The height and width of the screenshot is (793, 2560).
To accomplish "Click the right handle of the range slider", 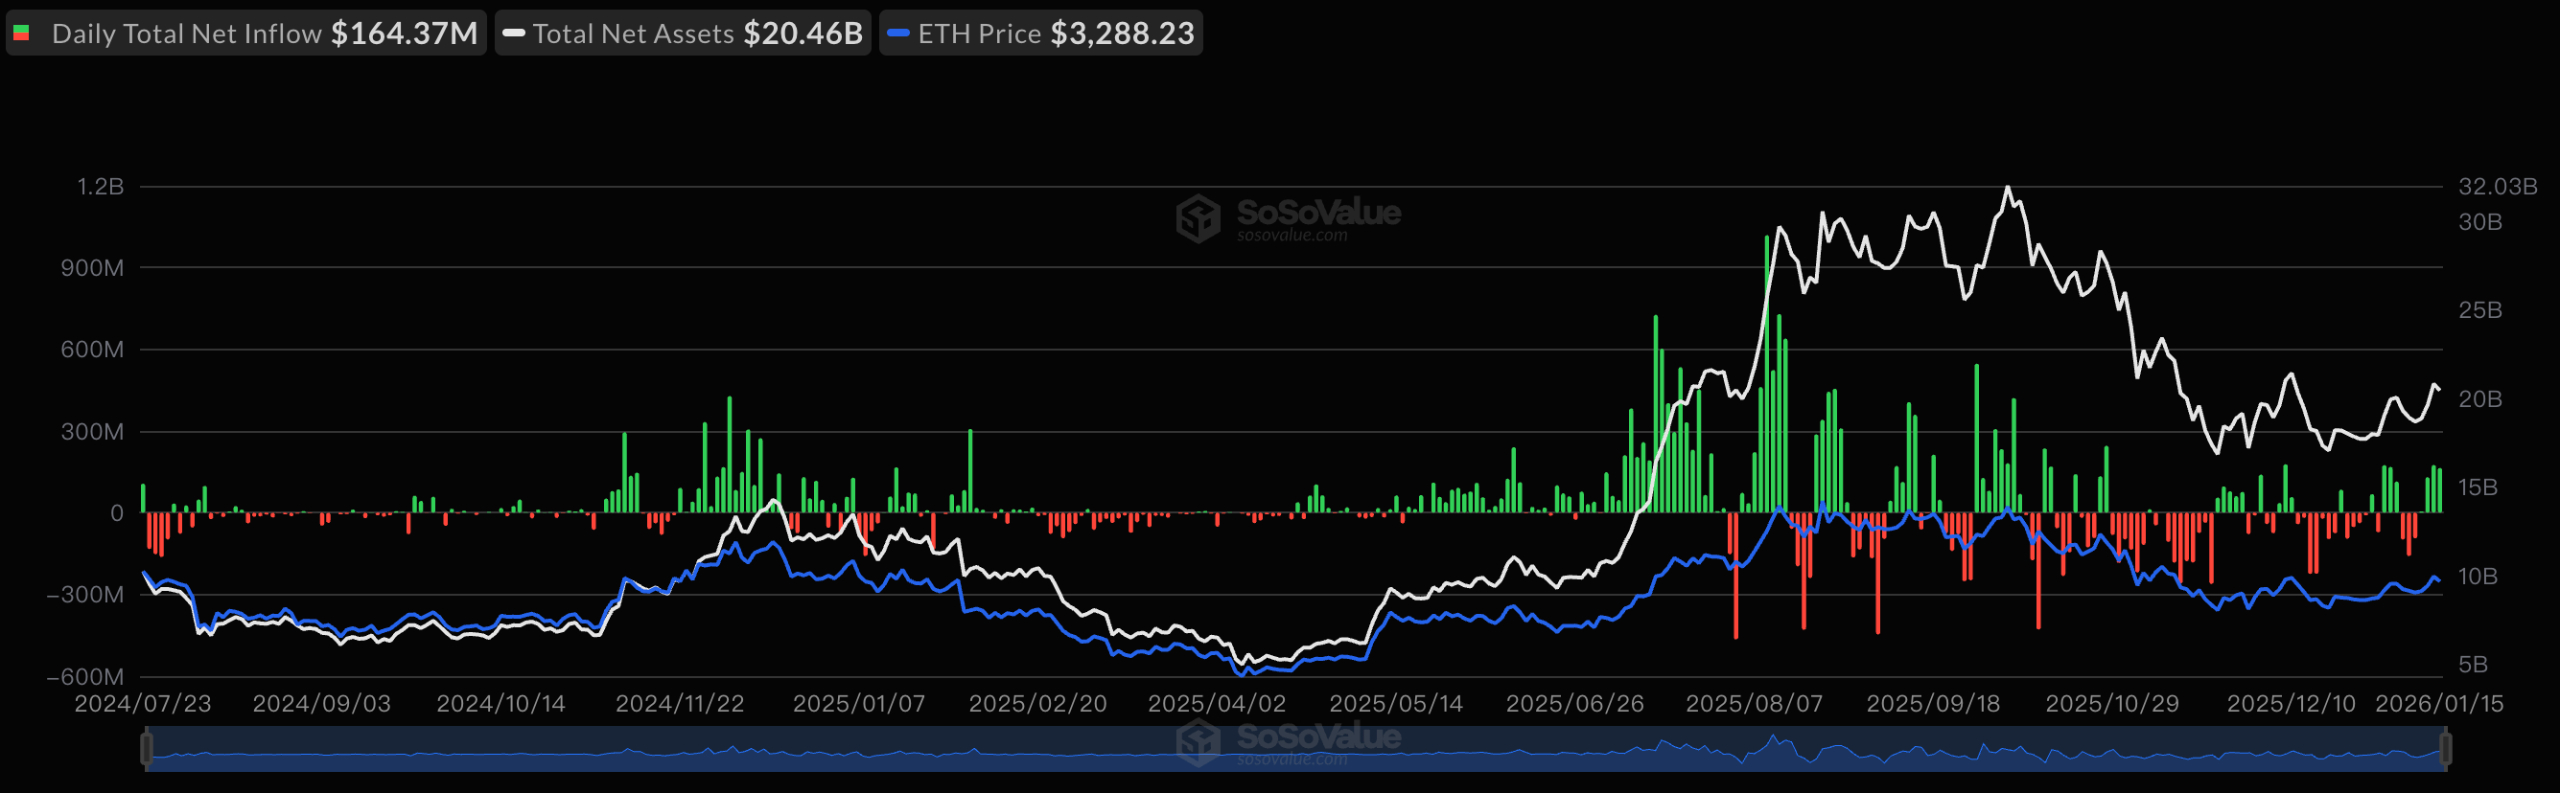I will tap(2446, 748).
